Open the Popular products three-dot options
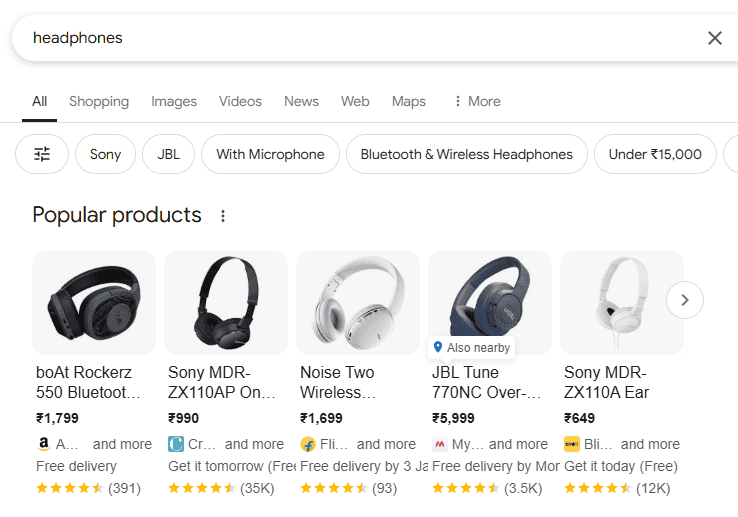This screenshot has width=738, height=517. point(223,216)
